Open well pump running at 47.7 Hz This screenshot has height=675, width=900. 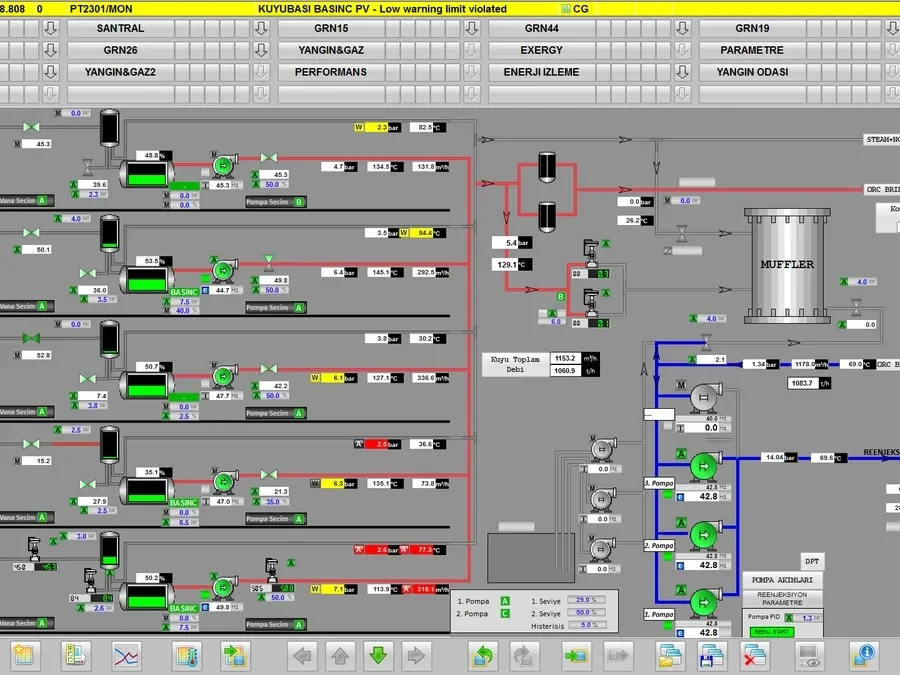tap(224, 377)
